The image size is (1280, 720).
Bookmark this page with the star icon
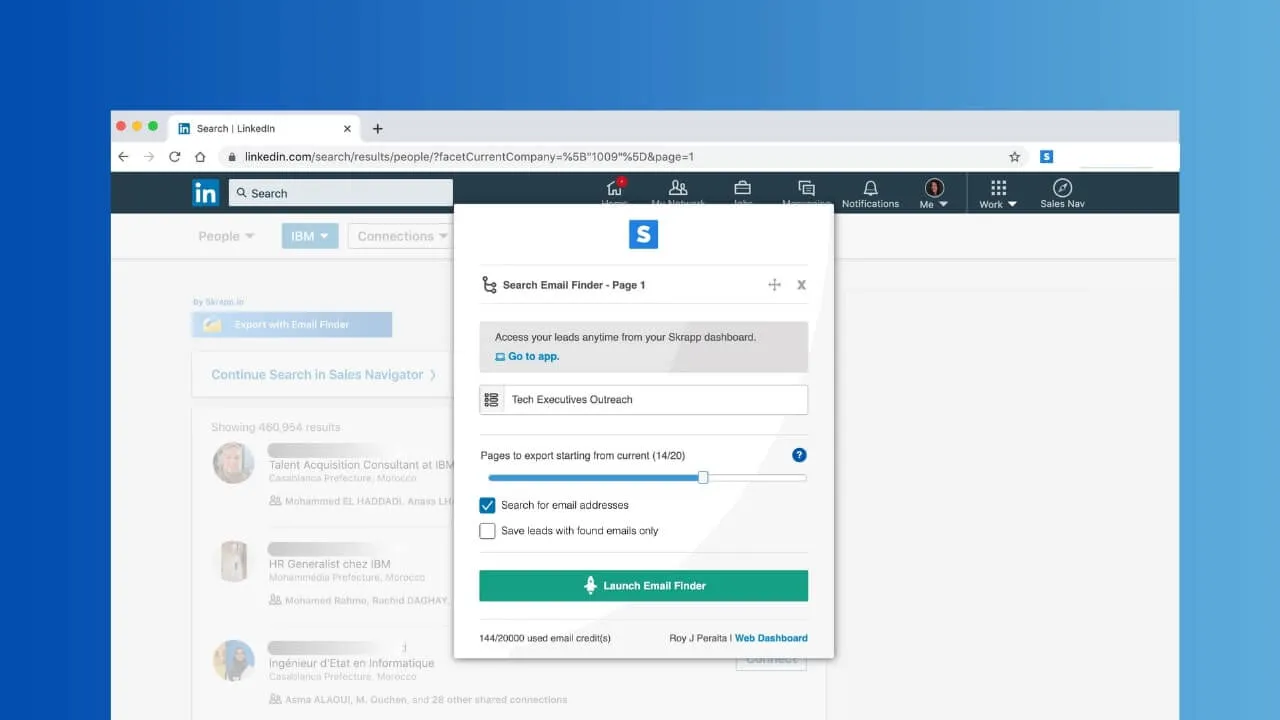1014,157
